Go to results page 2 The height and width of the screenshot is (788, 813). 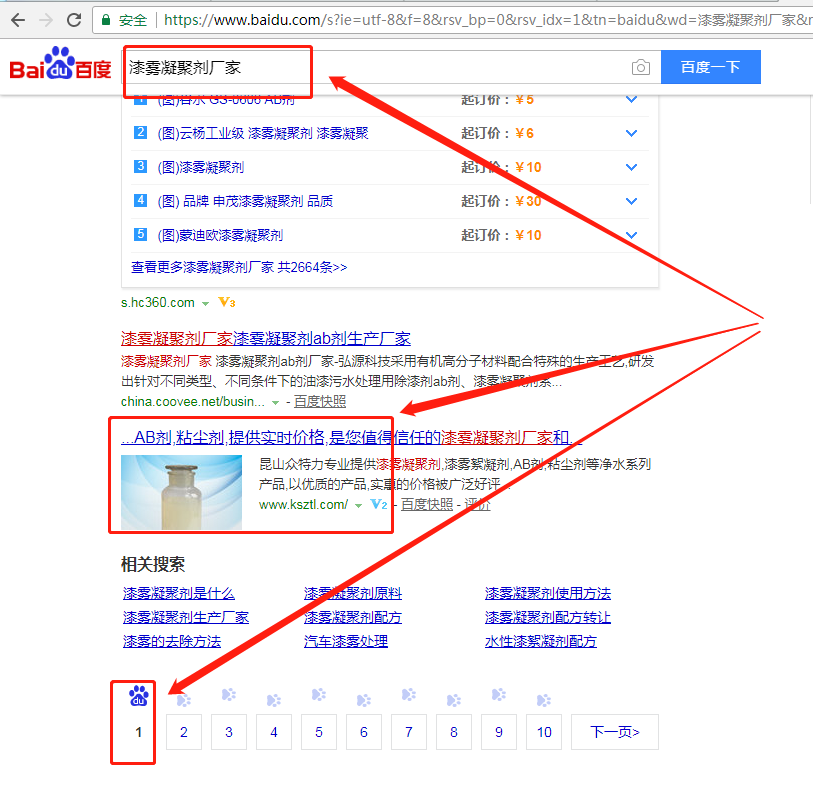click(183, 732)
